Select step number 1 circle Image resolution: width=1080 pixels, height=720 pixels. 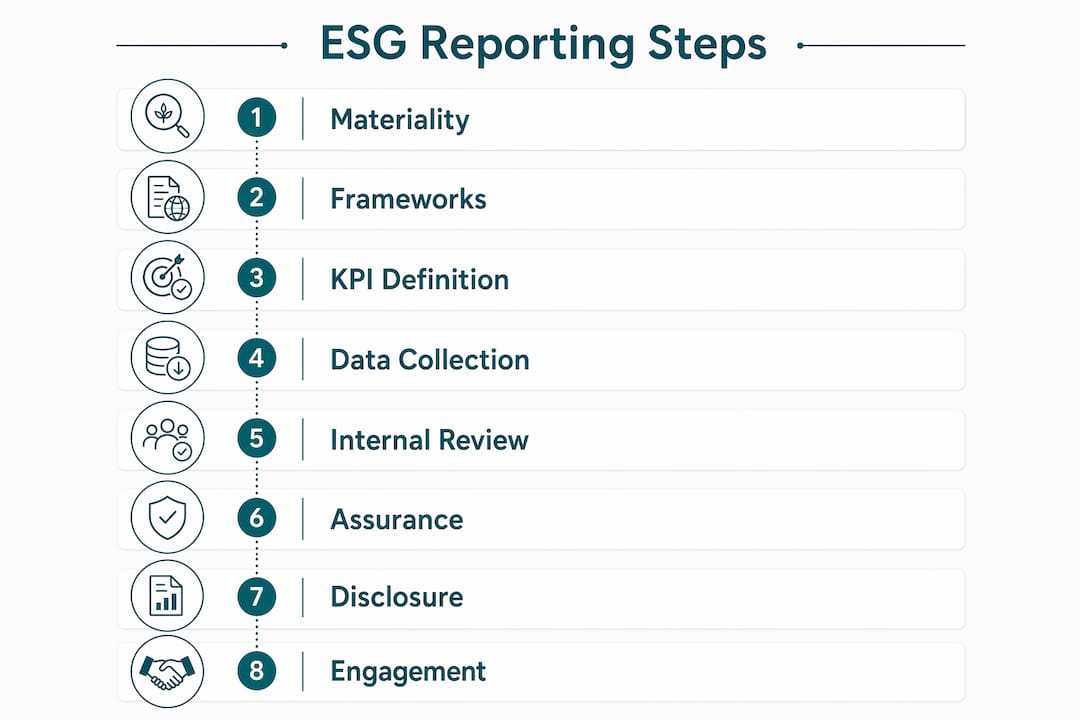[x=257, y=117]
